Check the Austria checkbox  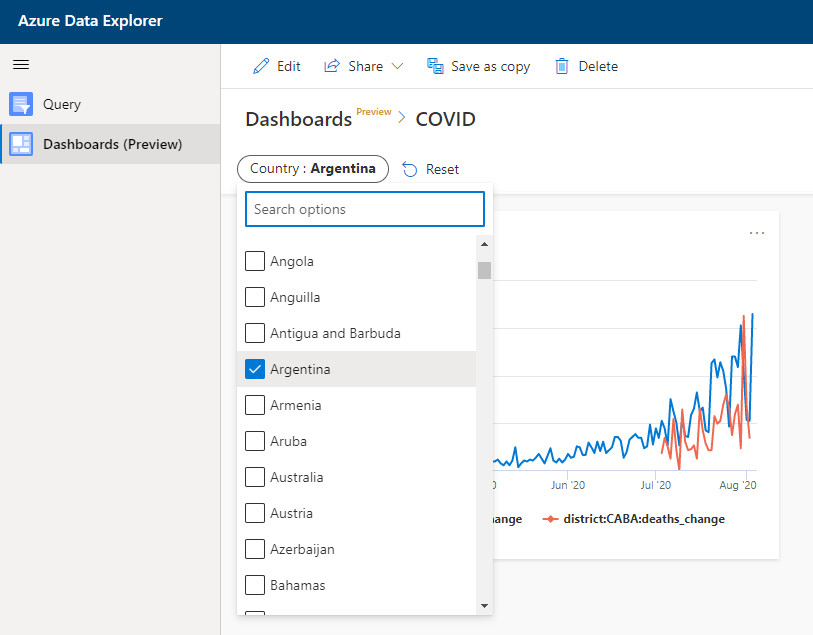click(255, 513)
